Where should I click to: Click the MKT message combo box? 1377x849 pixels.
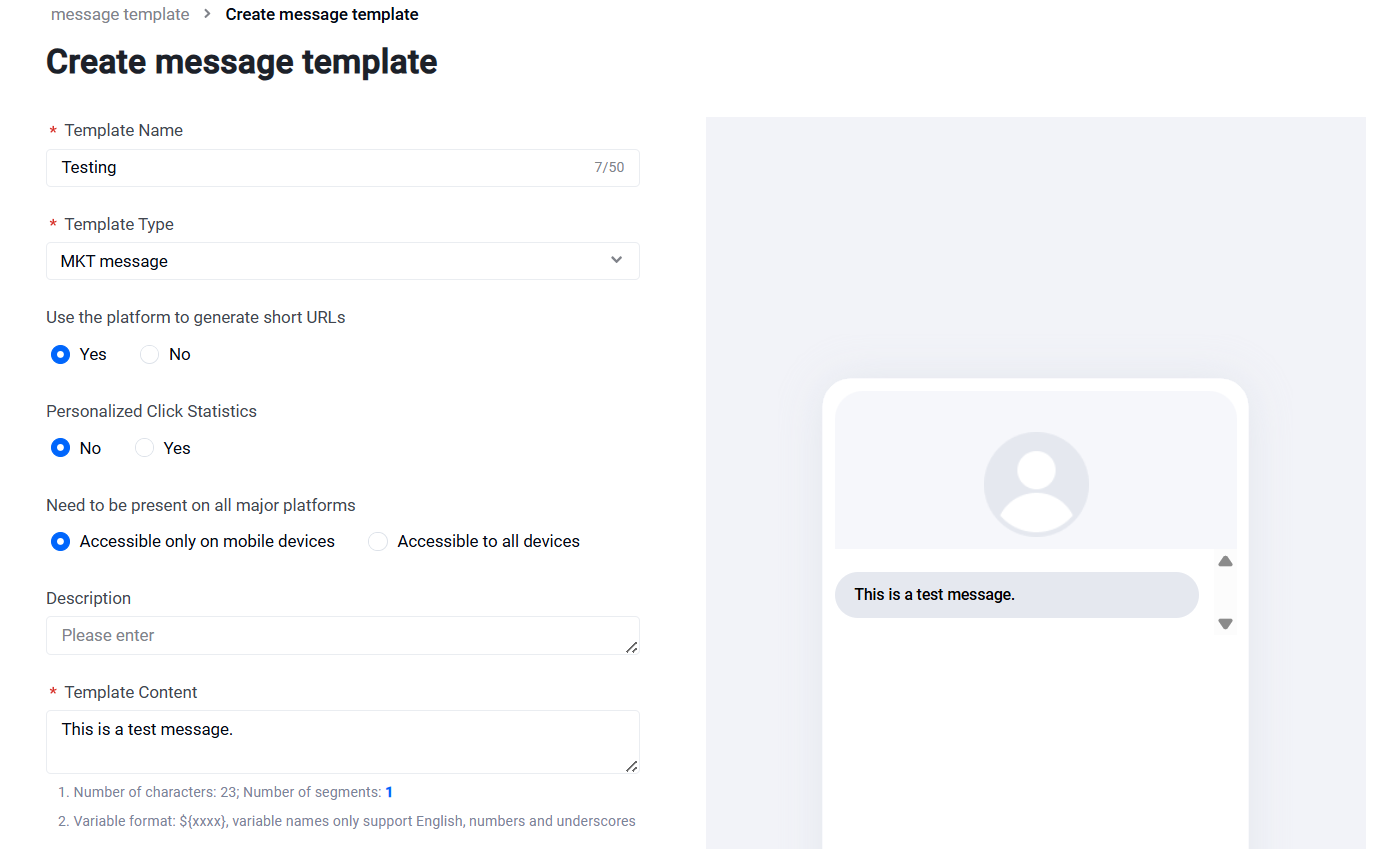coord(342,261)
